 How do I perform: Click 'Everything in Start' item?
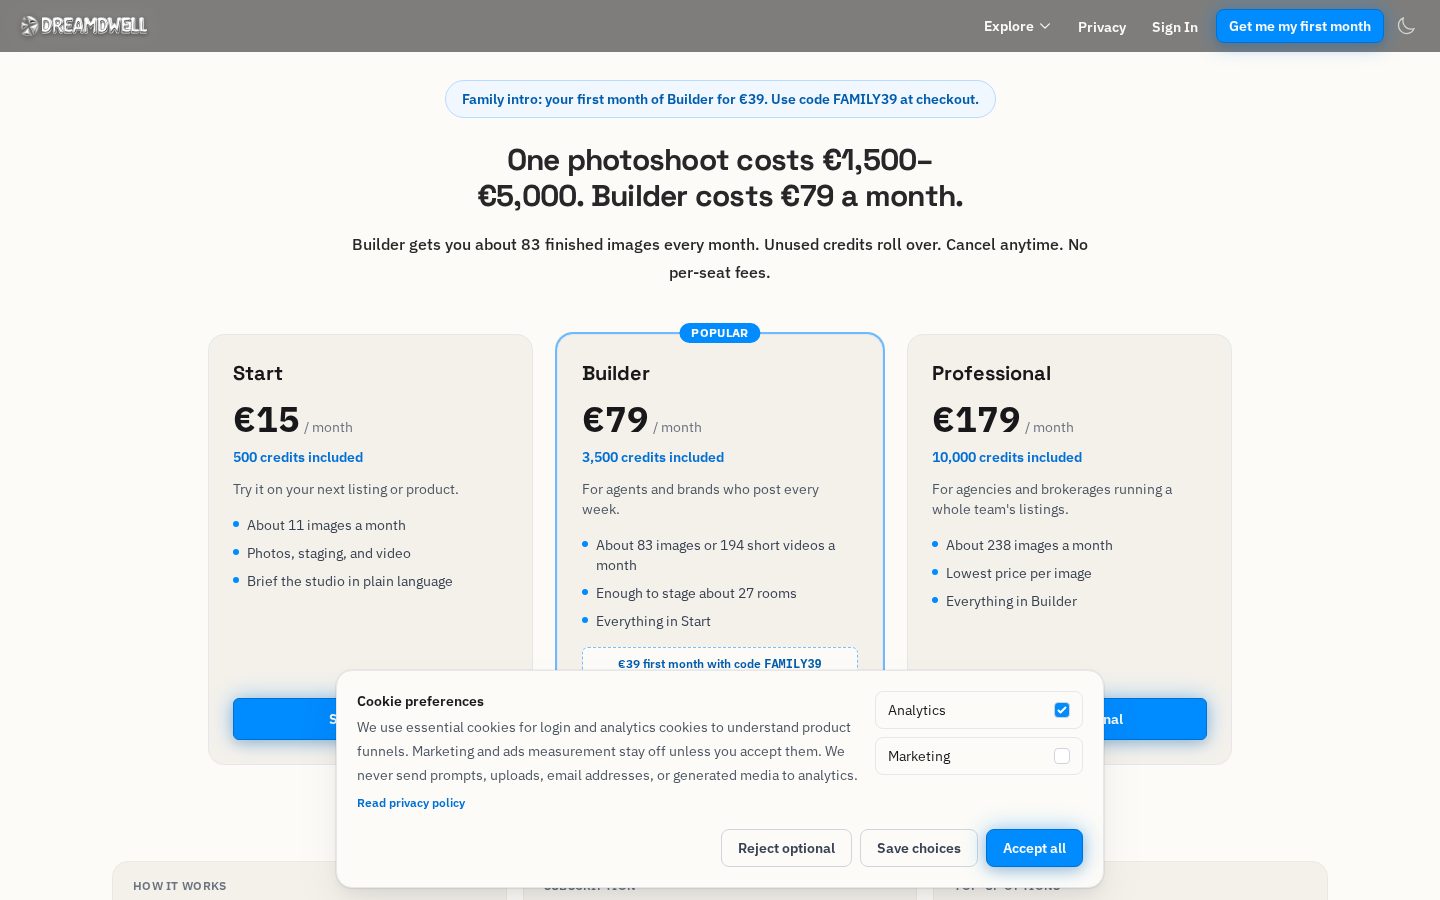(x=653, y=621)
